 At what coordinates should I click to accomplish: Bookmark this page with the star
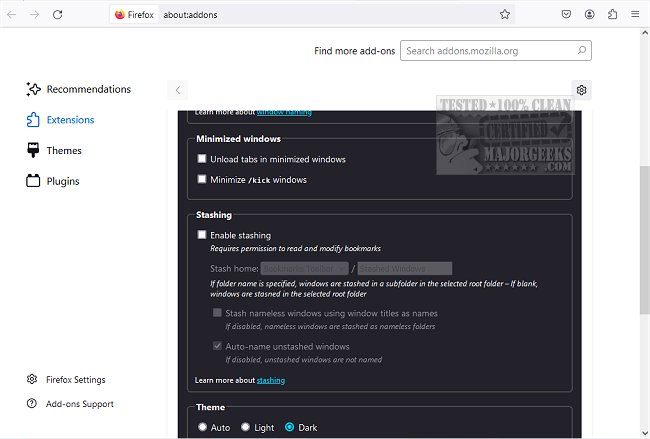[505, 15]
